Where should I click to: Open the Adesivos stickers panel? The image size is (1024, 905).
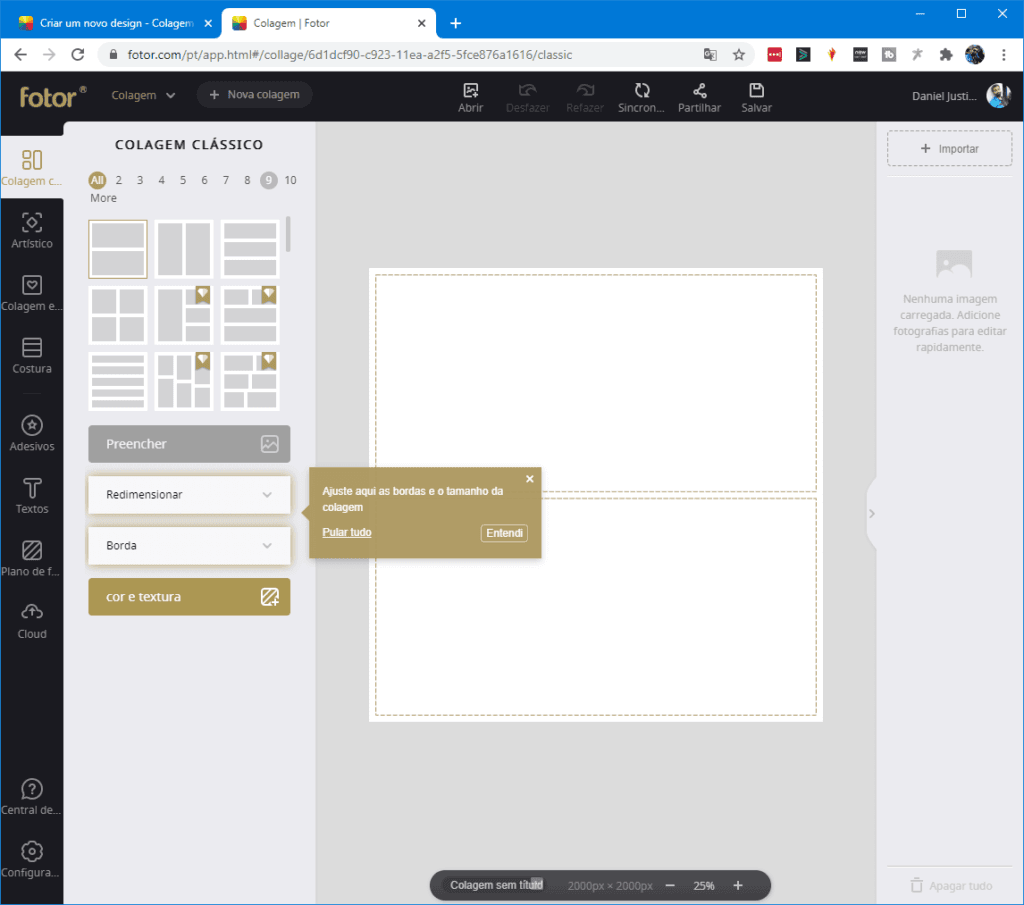click(x=32, y=426)
